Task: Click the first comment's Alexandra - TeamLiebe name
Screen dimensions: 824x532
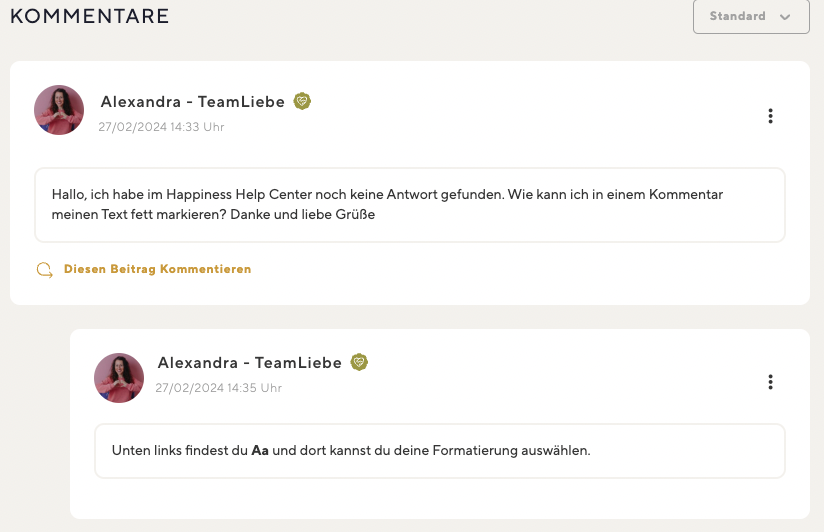Action: pos(192,101)
